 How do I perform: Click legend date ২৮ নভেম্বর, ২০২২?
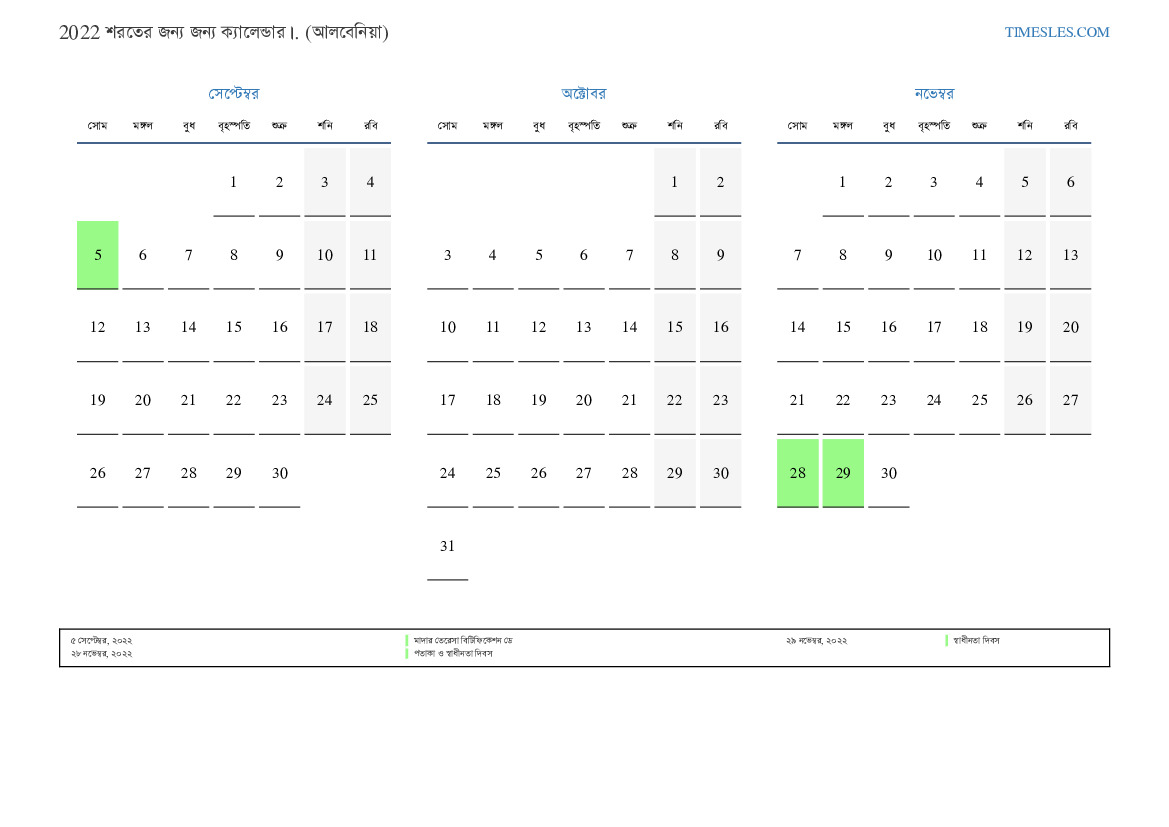101,654
